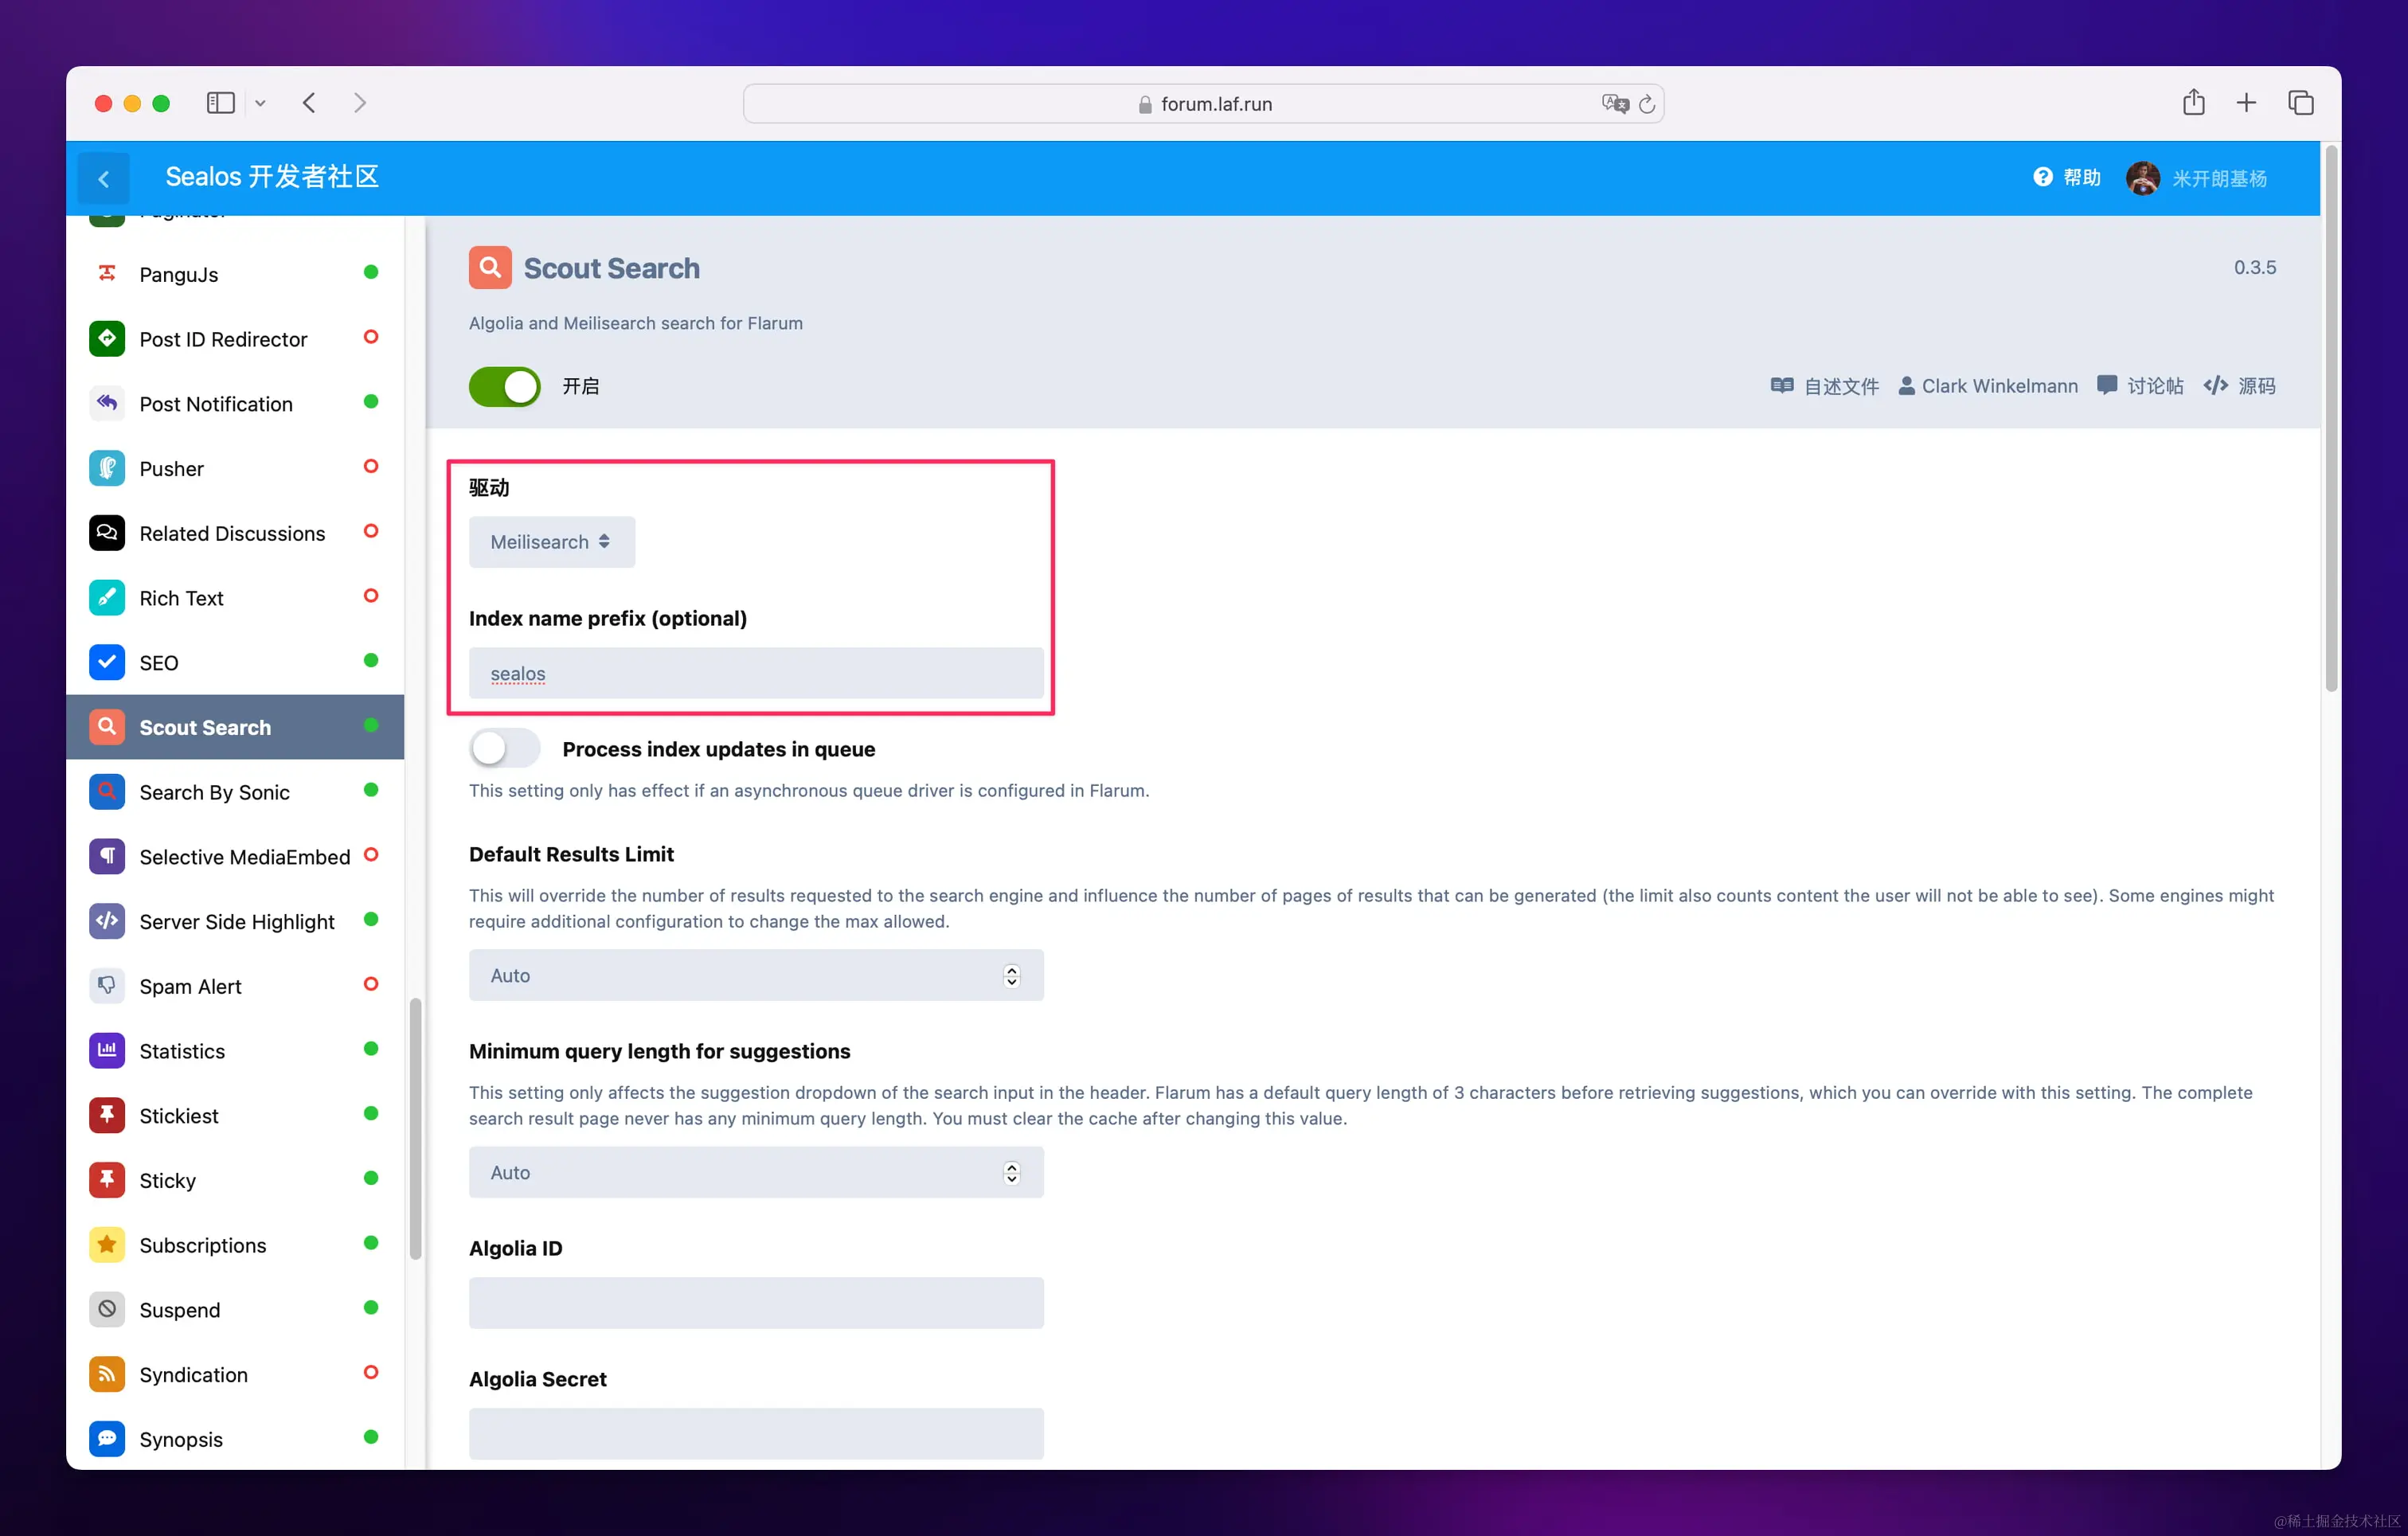Open the Meilisearch driver dropdown
This screenshot has height=1536, width=2408.
(x=551, y=542)
